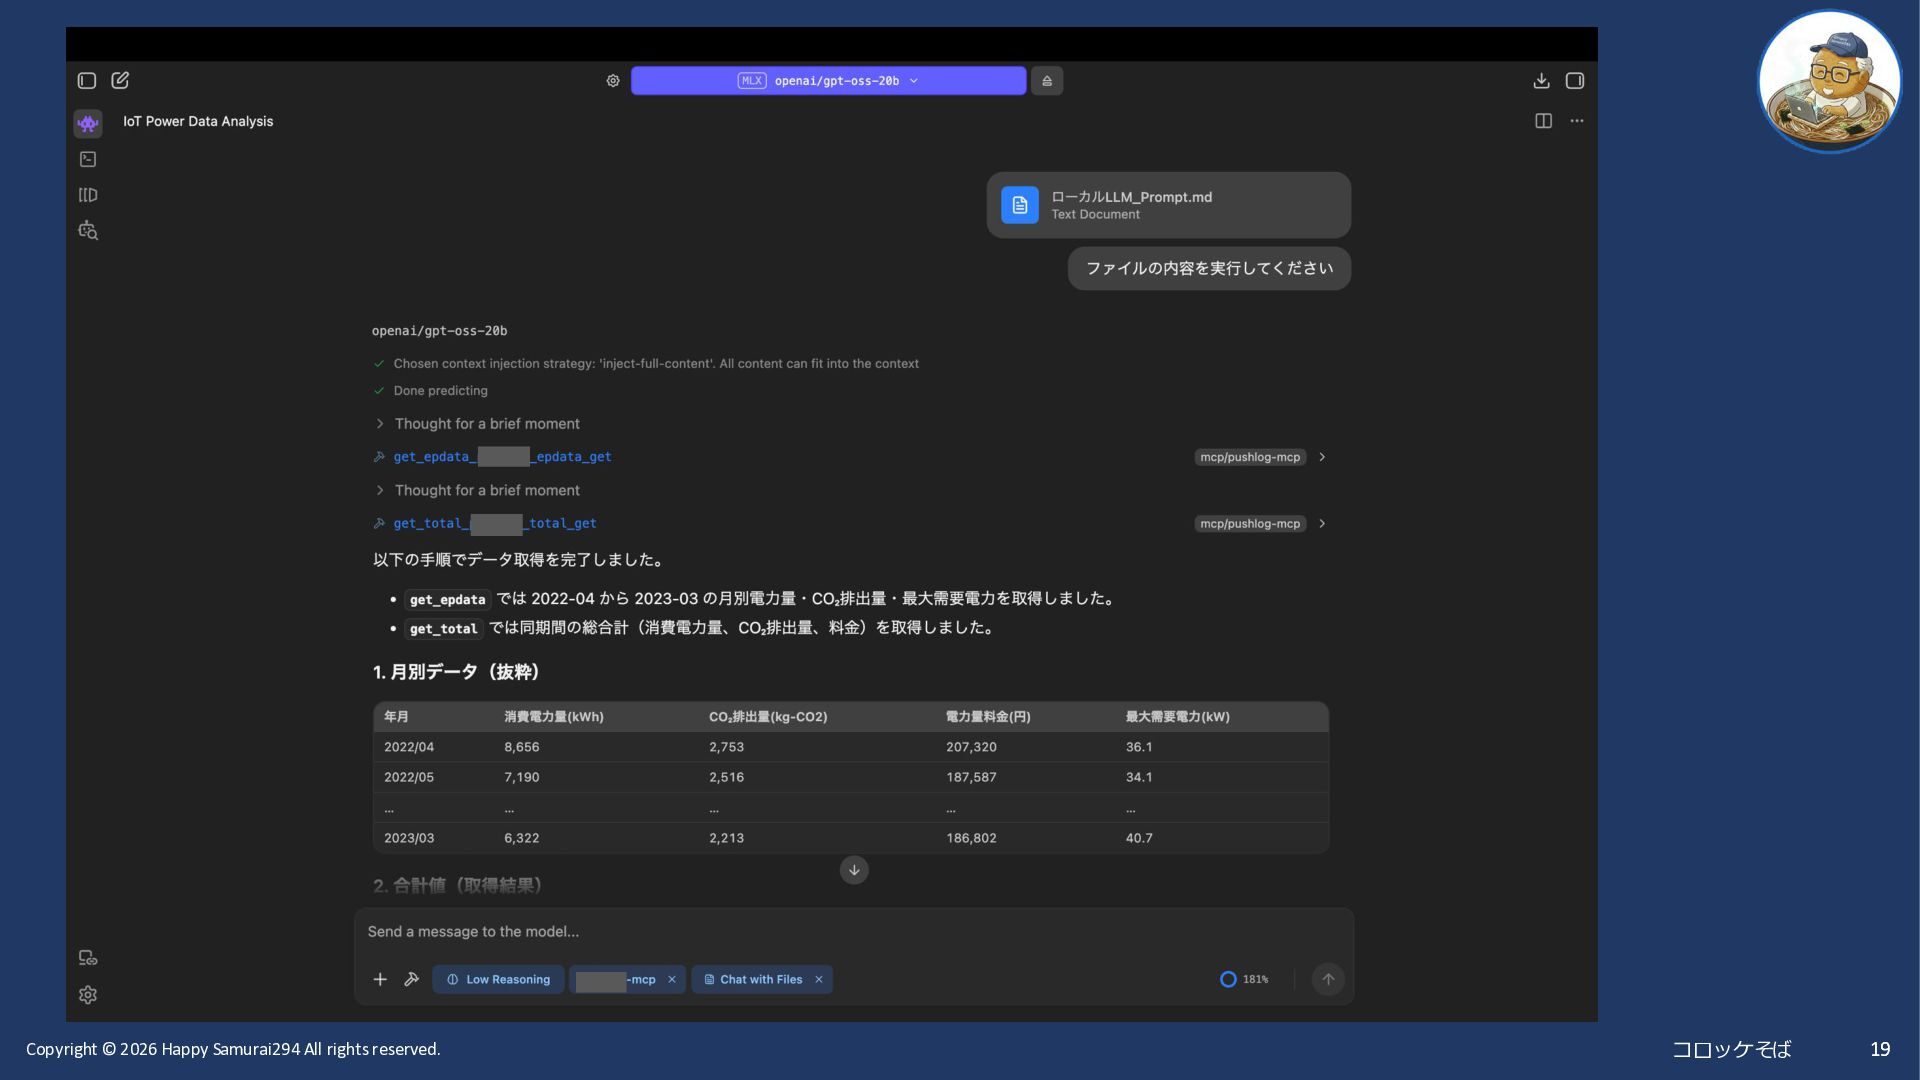Open My Models library icon
The height and width of the screenshot is (1080, 1920).
(x=88, y=195)
